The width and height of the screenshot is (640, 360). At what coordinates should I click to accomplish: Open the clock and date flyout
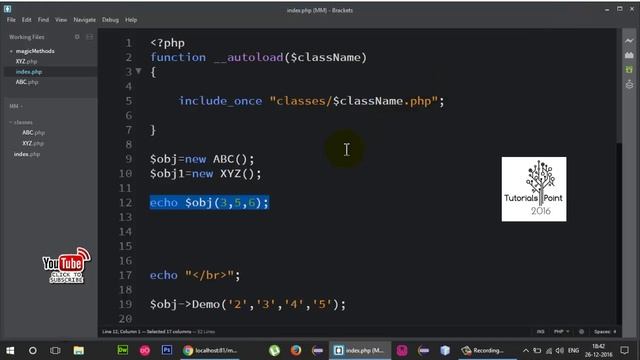[x=598, y=350]
